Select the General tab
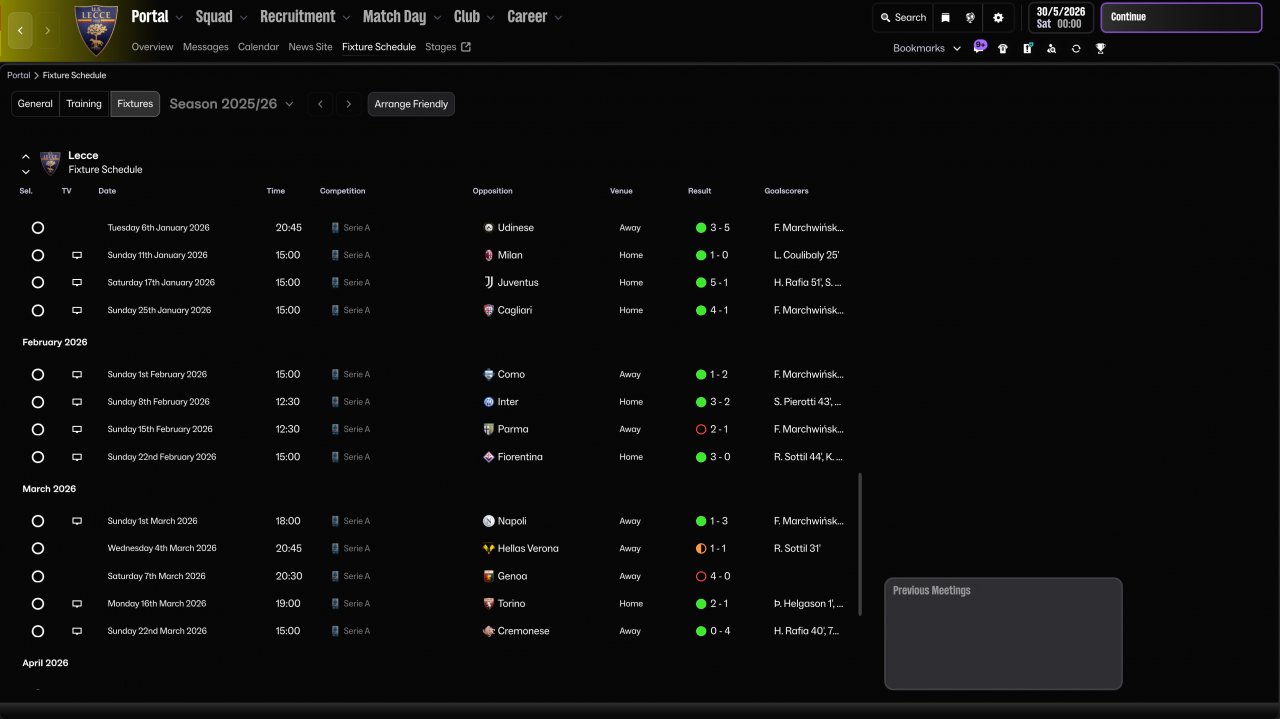This screenshot has height=719, width=1280. (x=35, y=104)
